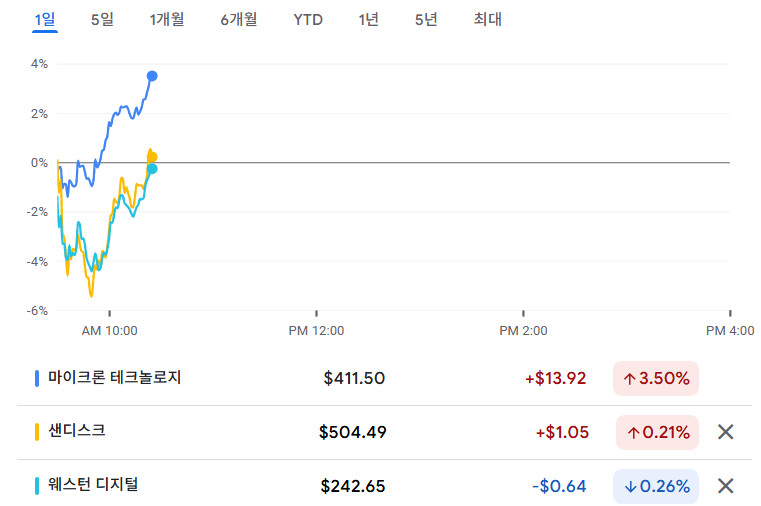
Task: Remove 웨스턴 디지털 with its X icon
Action: pos(726,486)
